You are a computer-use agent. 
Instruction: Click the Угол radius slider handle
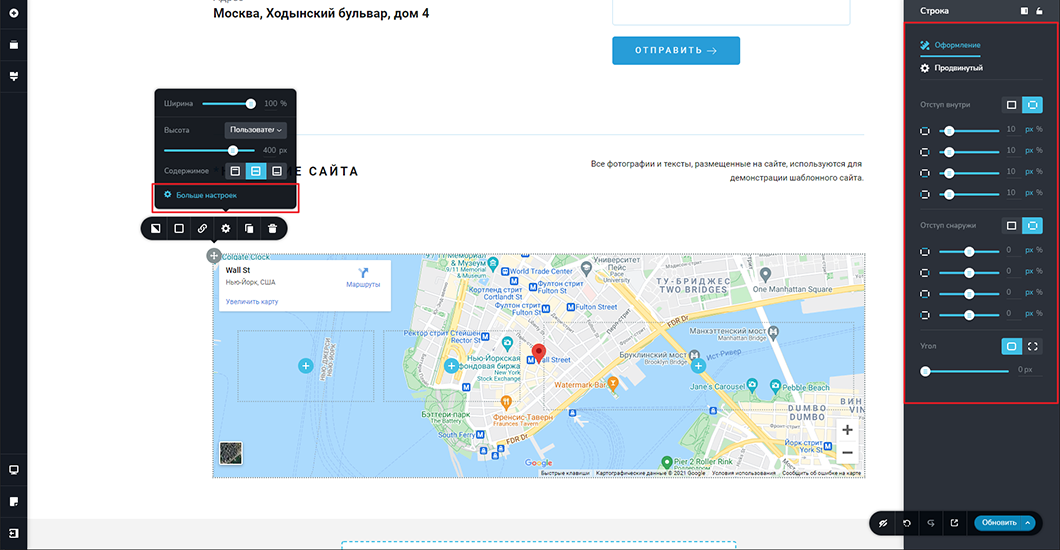tap(925, 371)
